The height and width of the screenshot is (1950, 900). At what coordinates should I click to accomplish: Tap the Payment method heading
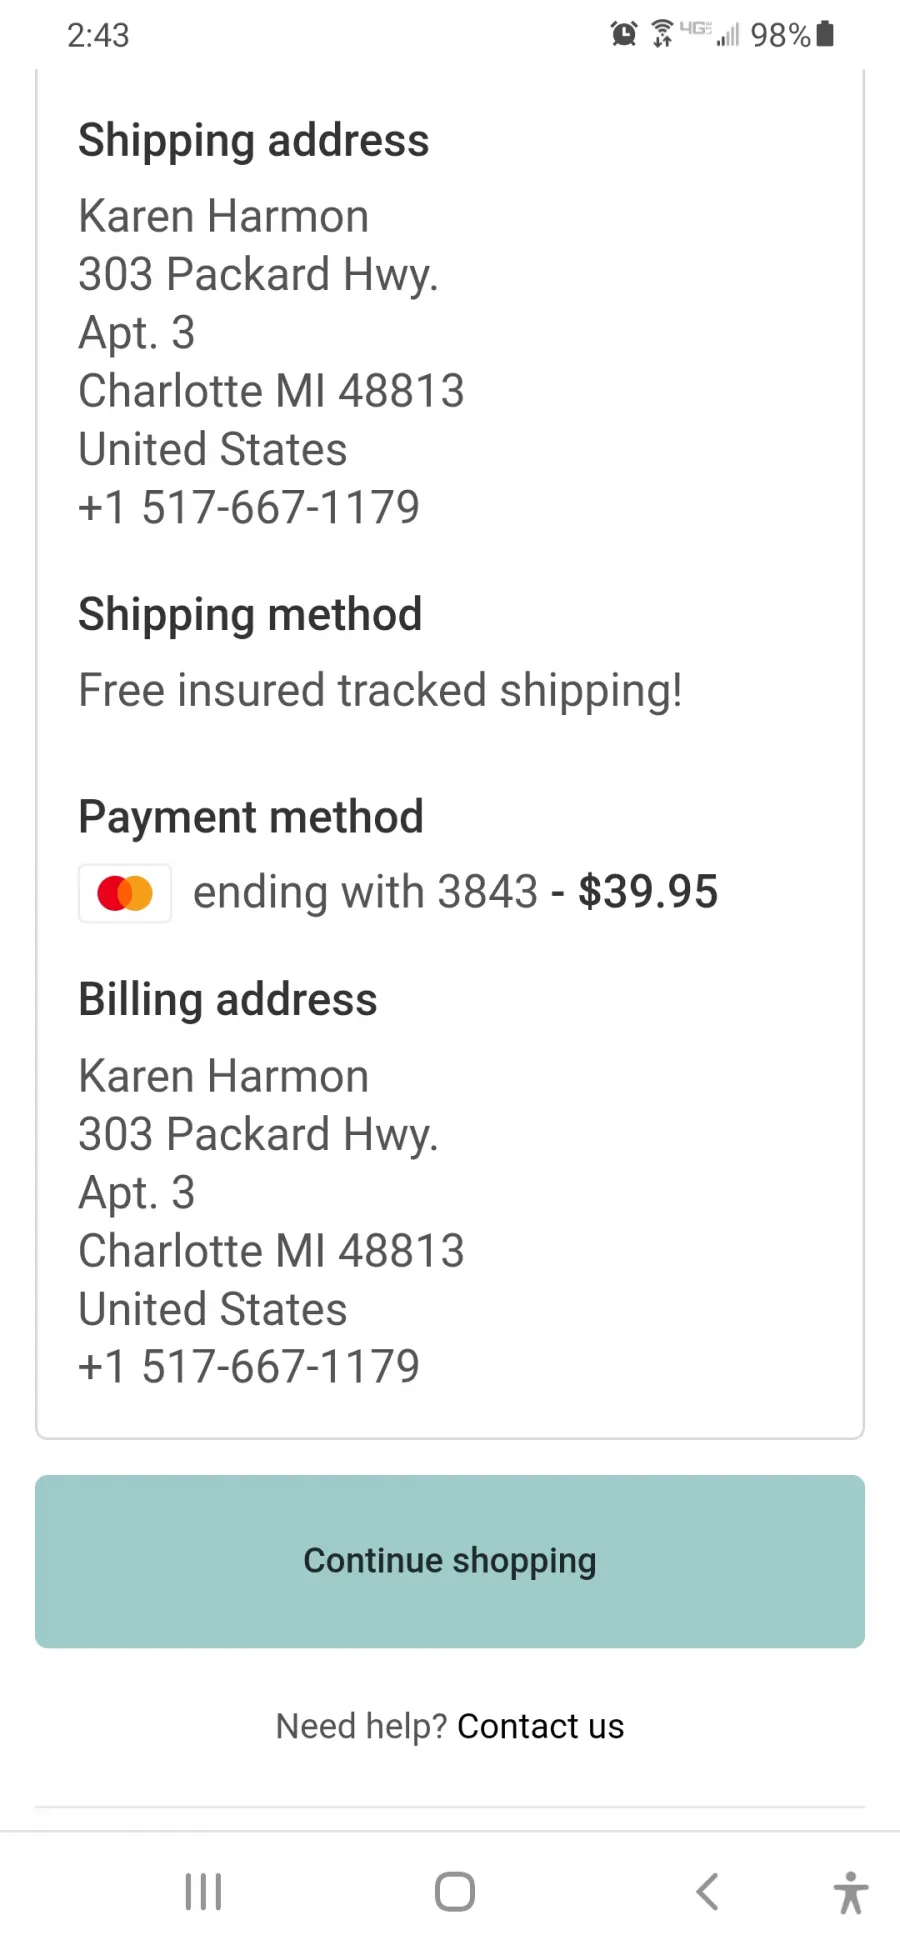tap(251, 817)
